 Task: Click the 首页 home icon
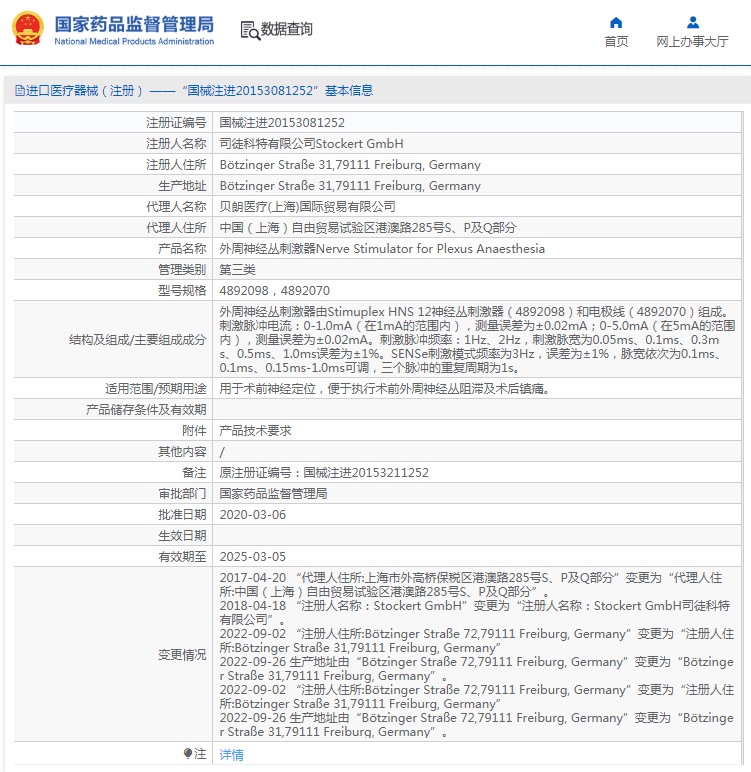[616, 23]
